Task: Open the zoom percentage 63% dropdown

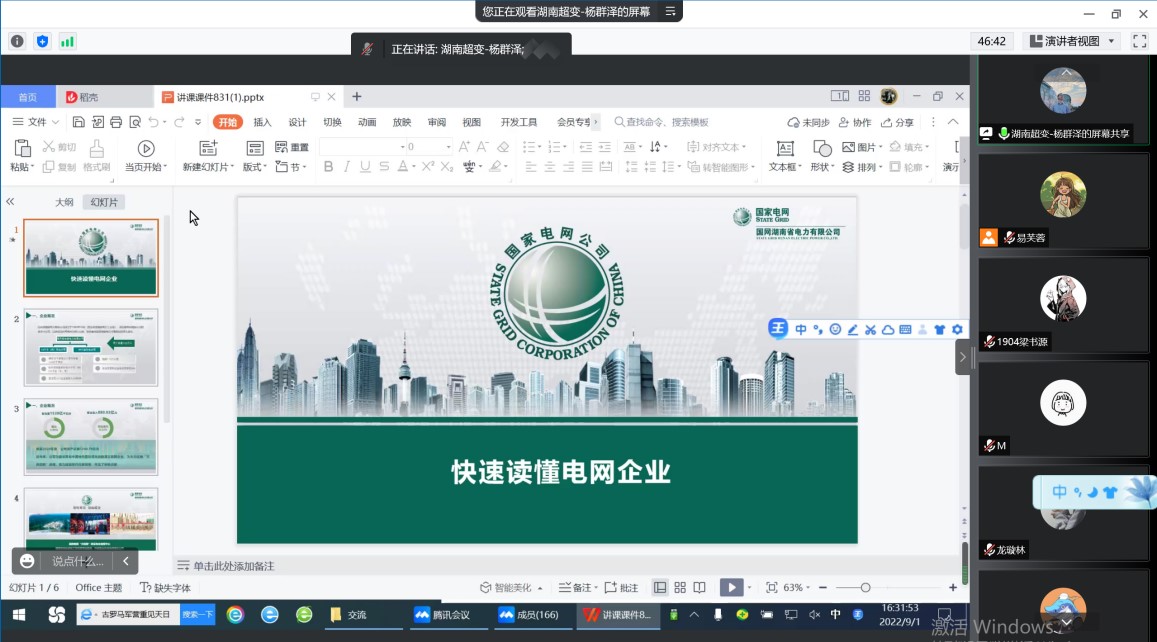Action: point(798,588)
